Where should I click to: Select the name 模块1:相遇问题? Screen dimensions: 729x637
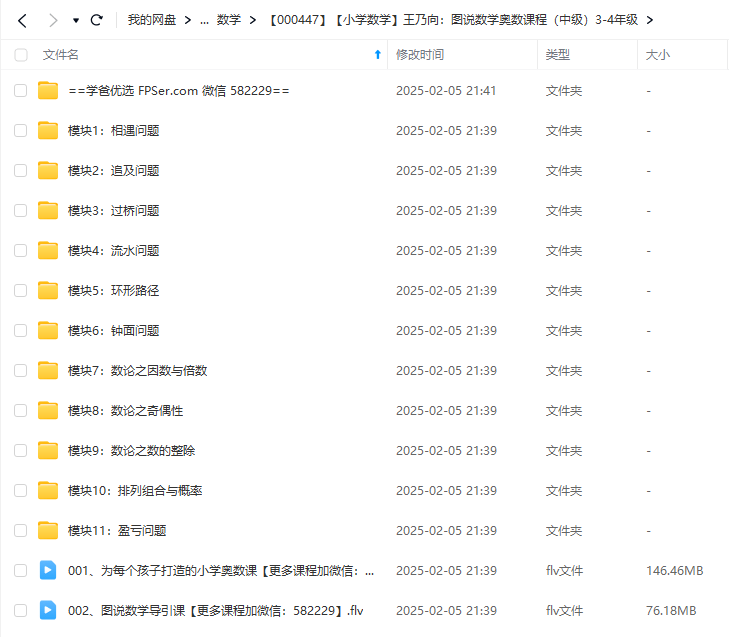point(113,130)
